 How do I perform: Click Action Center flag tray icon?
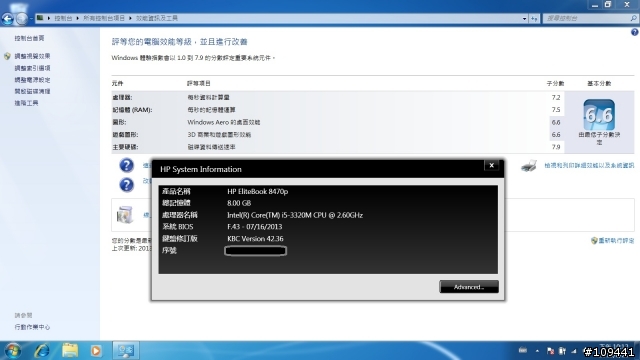tap(550, 351)
